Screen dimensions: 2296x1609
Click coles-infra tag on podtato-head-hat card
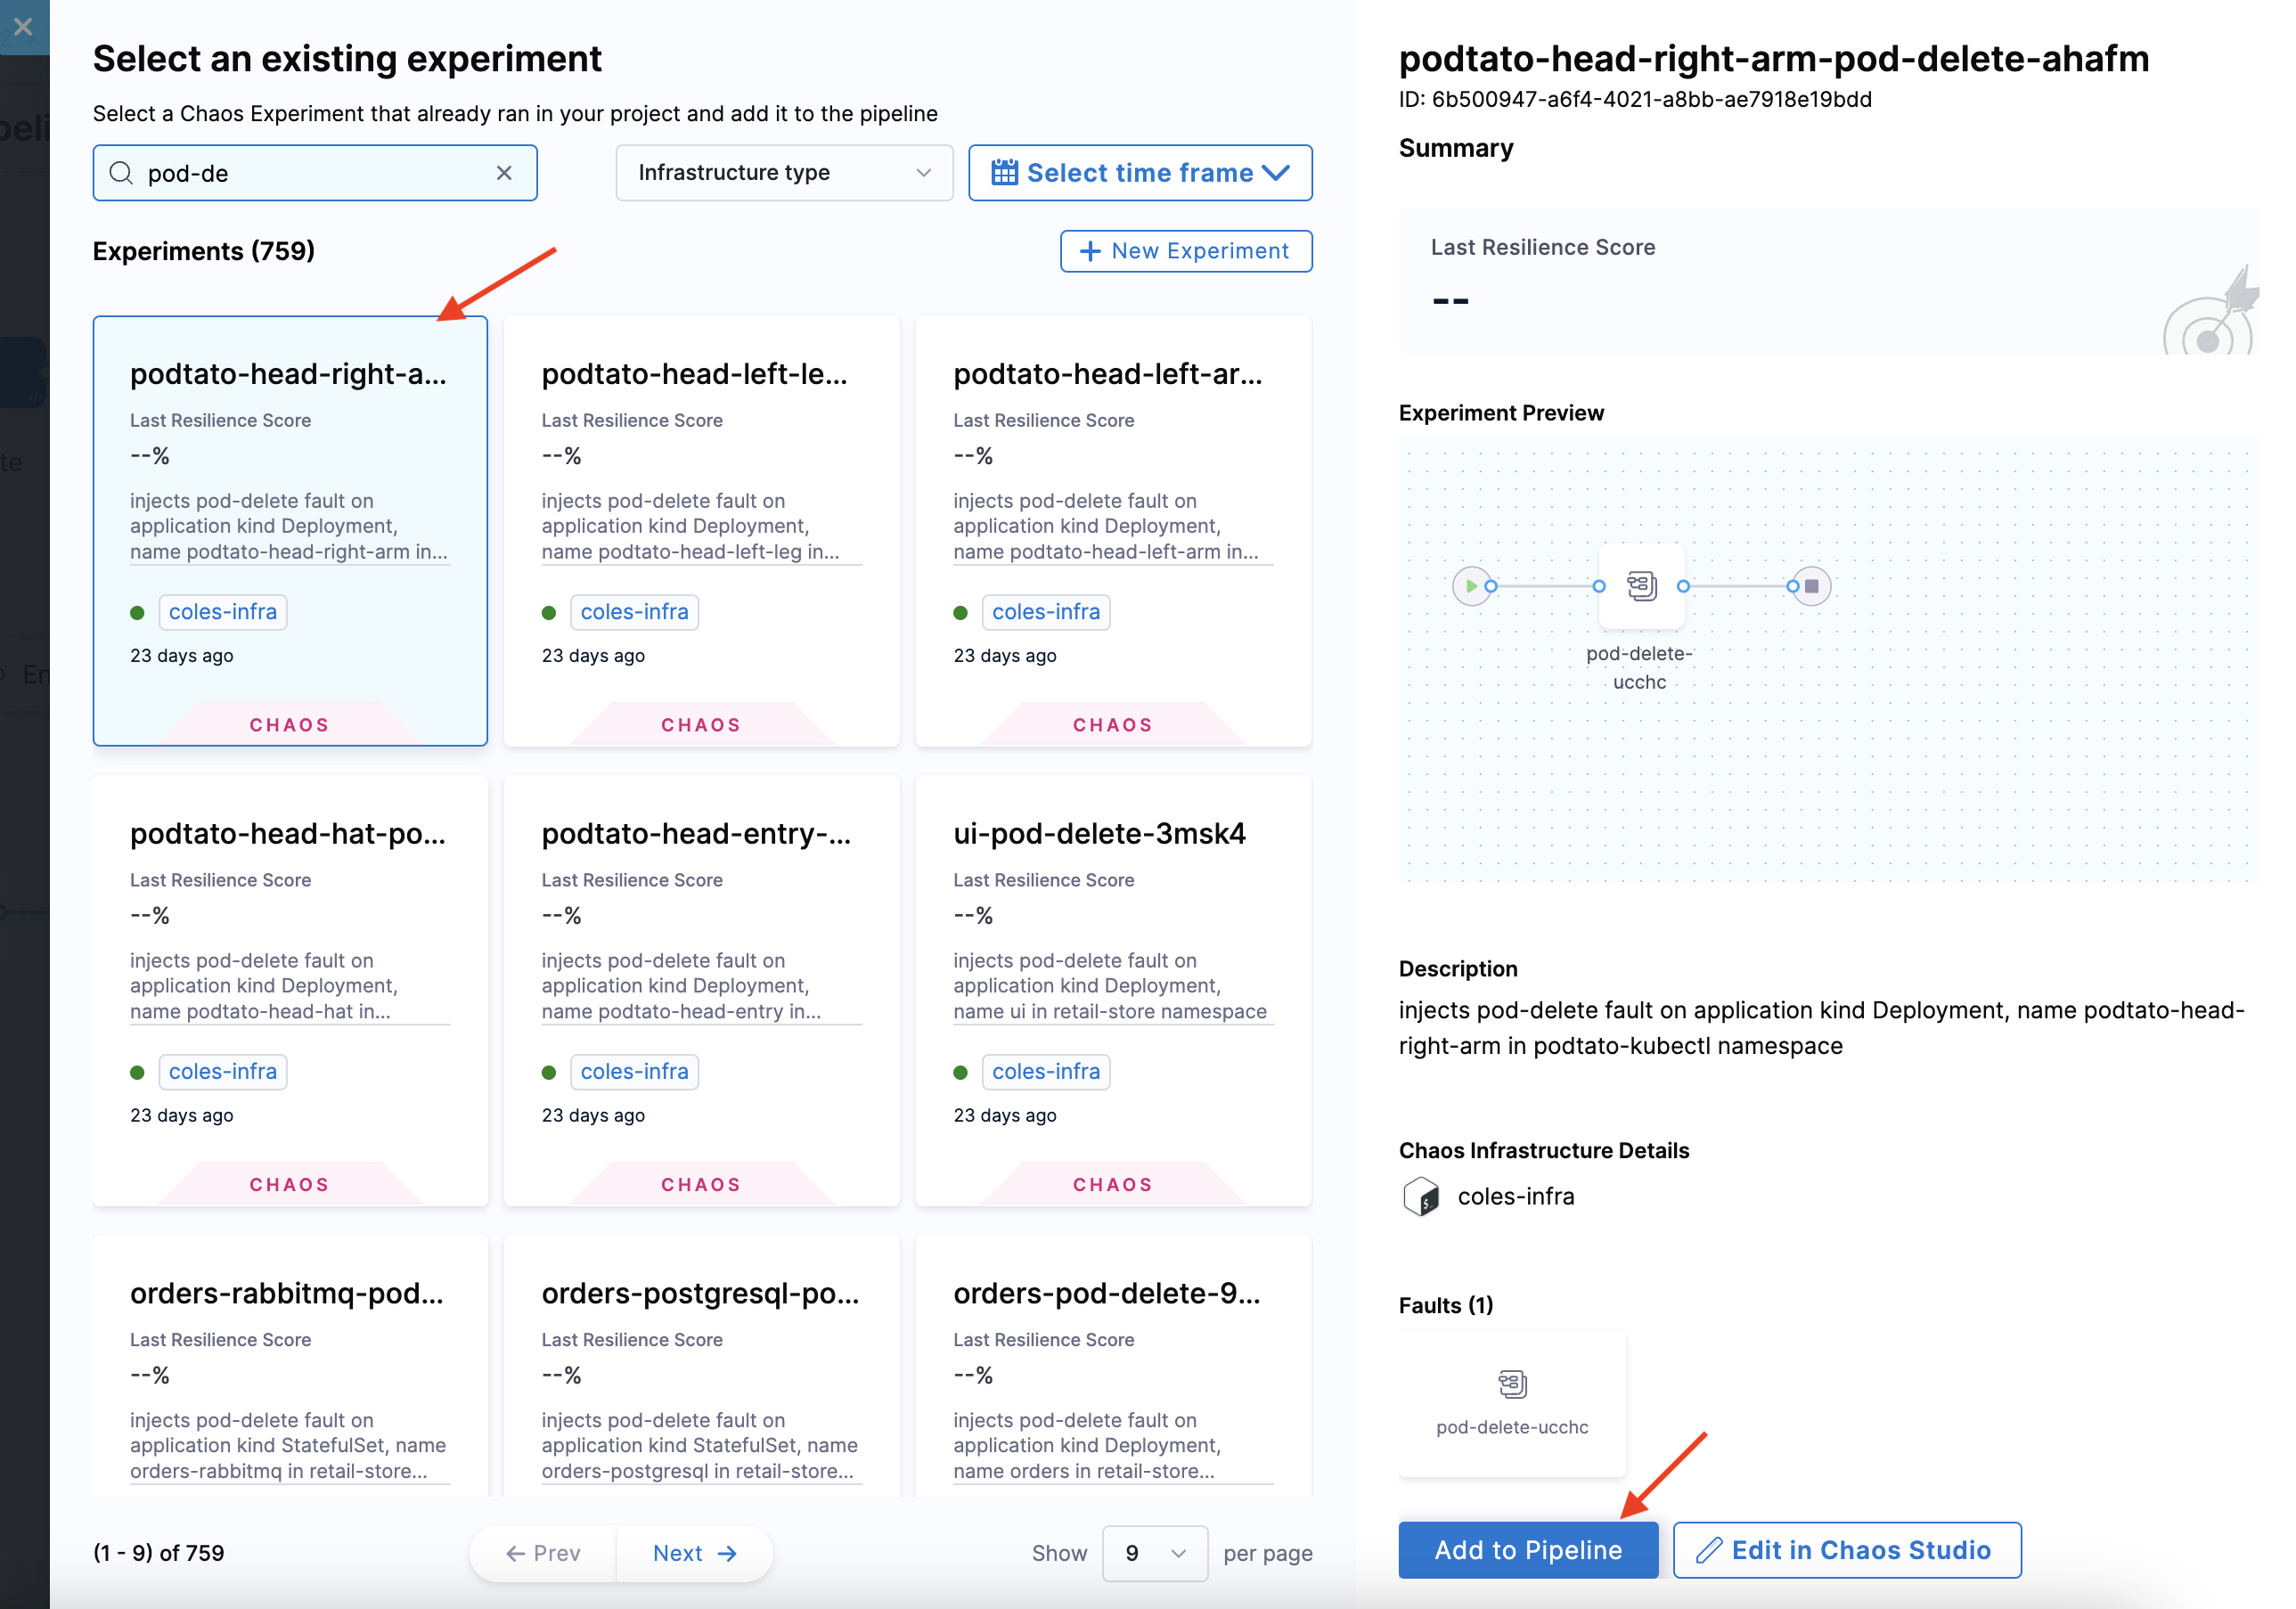click(x=223, y=1071)
